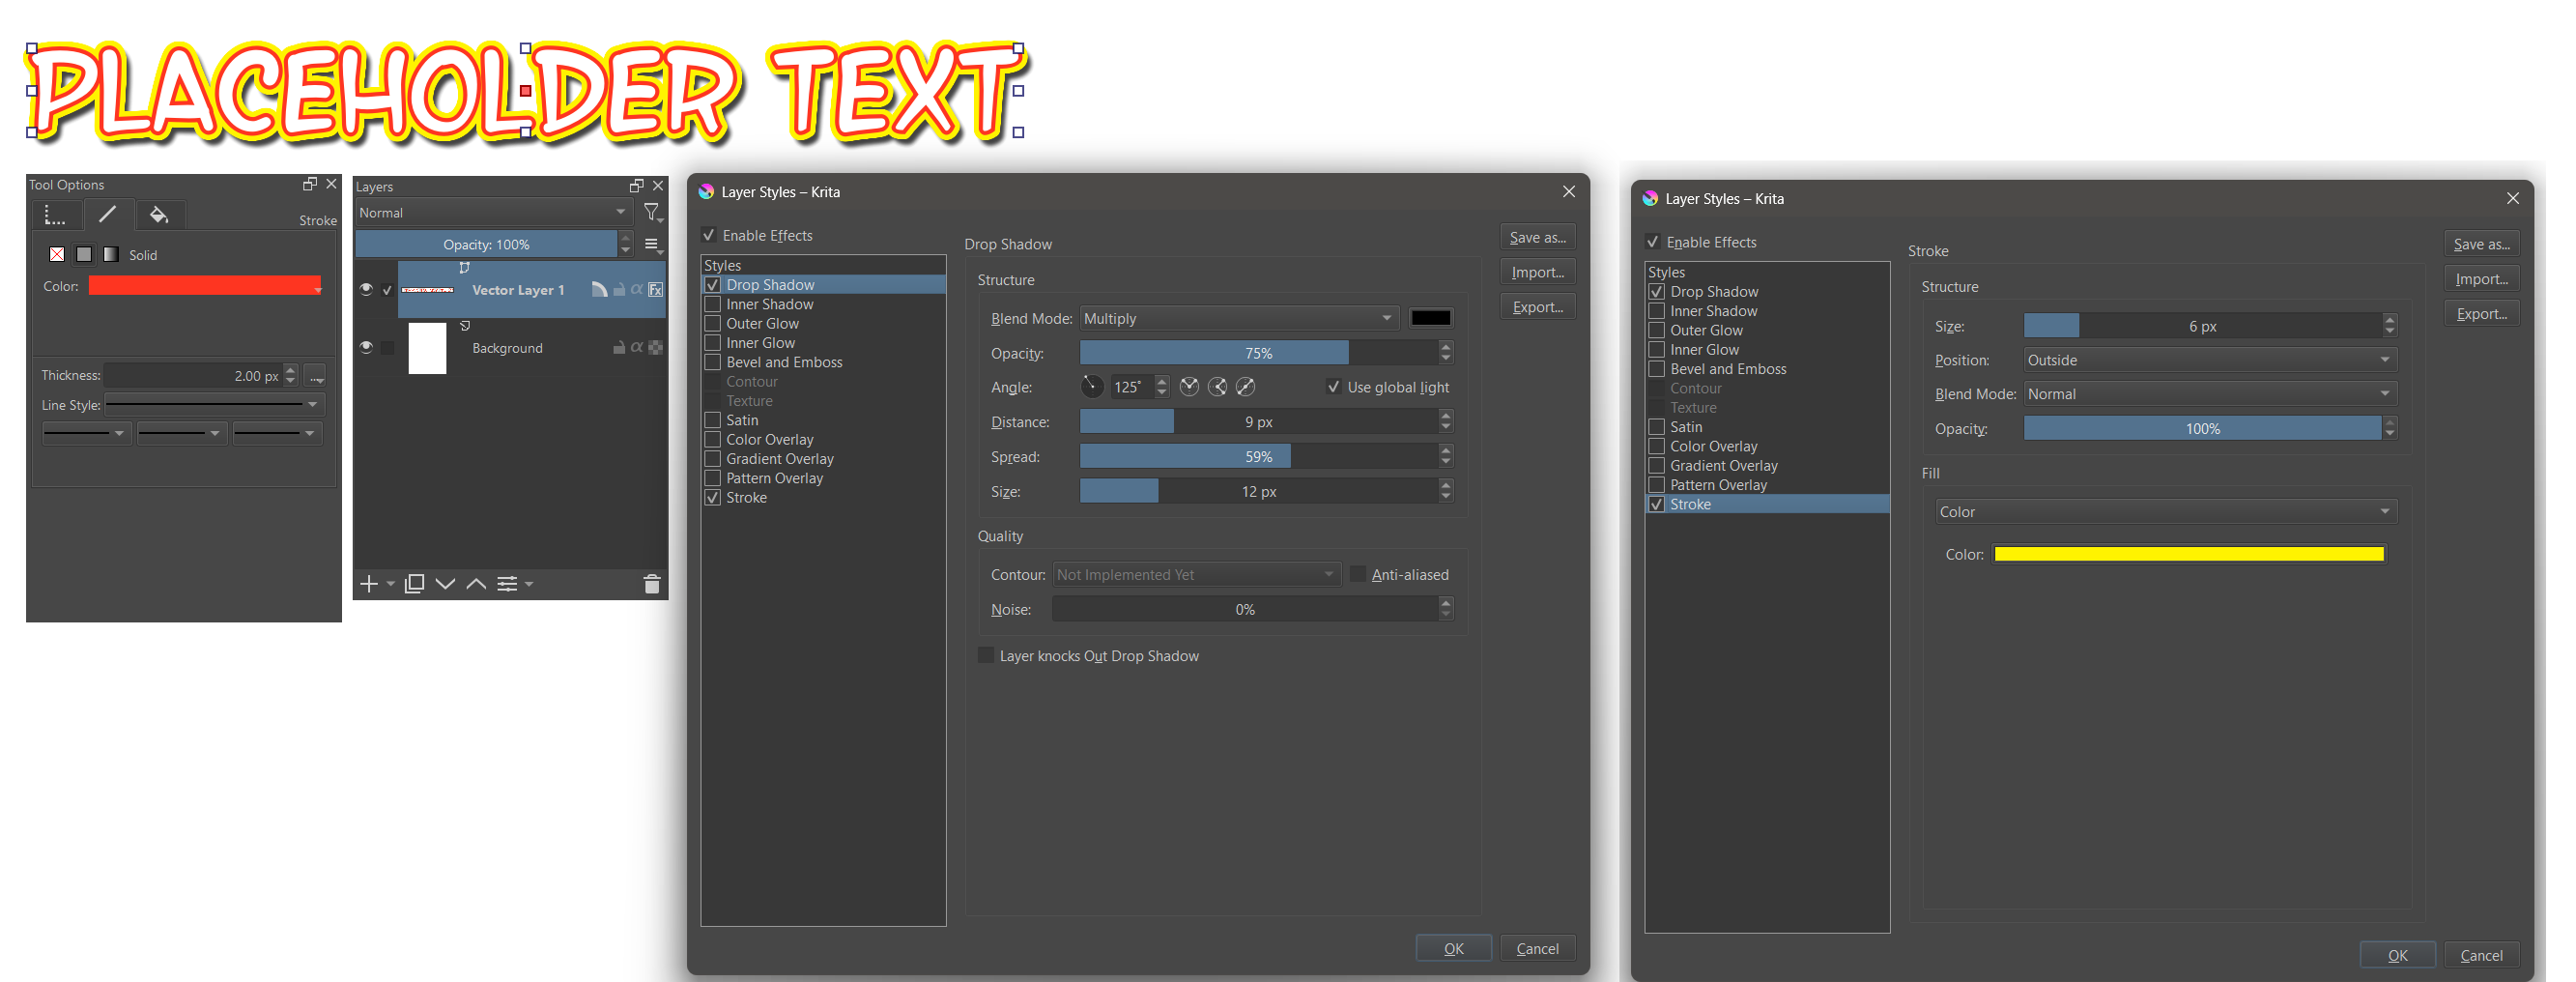Select the solid stroke gray square icon
Screen dimensions: 2576x982
pos(84,254)
